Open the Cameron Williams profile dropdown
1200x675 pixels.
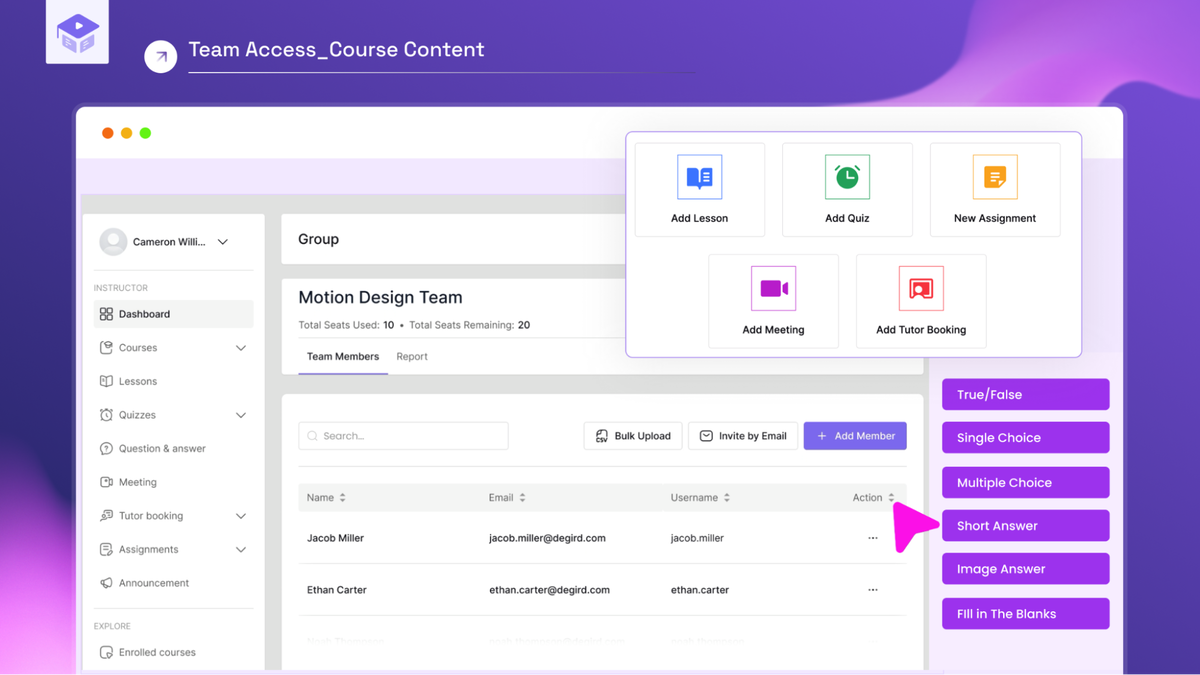[223, 242]
